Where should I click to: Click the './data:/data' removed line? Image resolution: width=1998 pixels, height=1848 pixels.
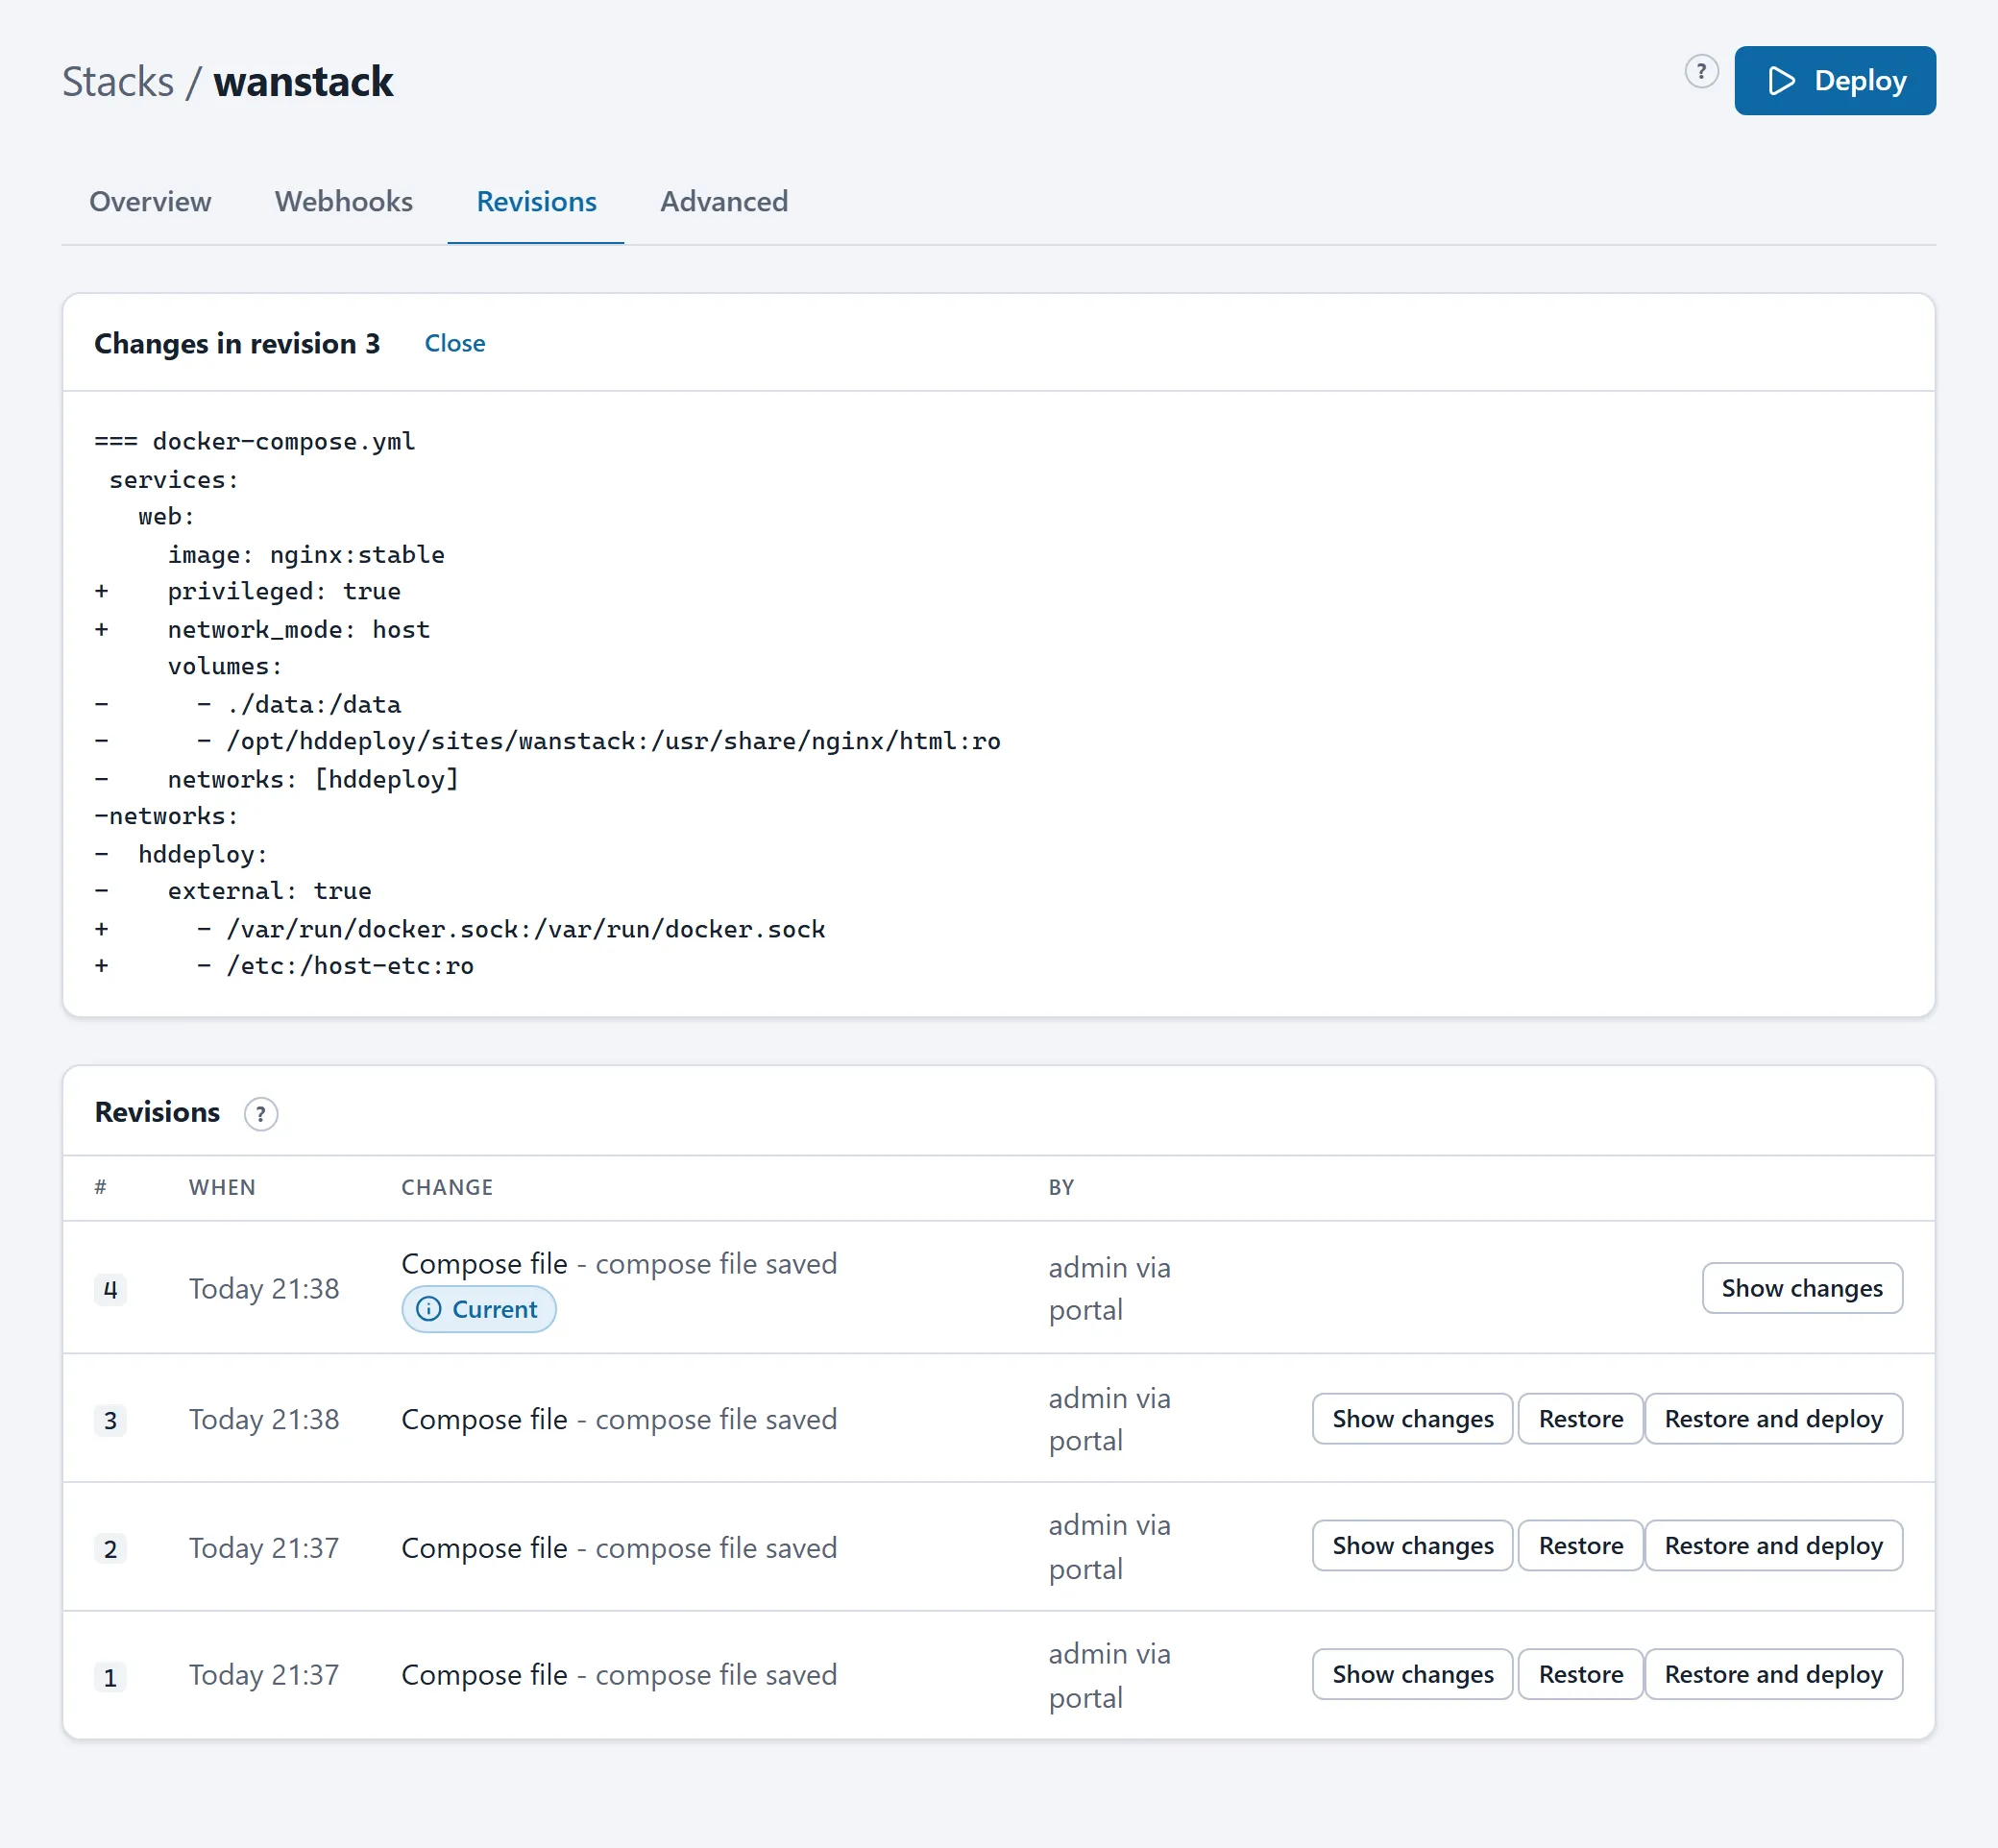point(248,705)
